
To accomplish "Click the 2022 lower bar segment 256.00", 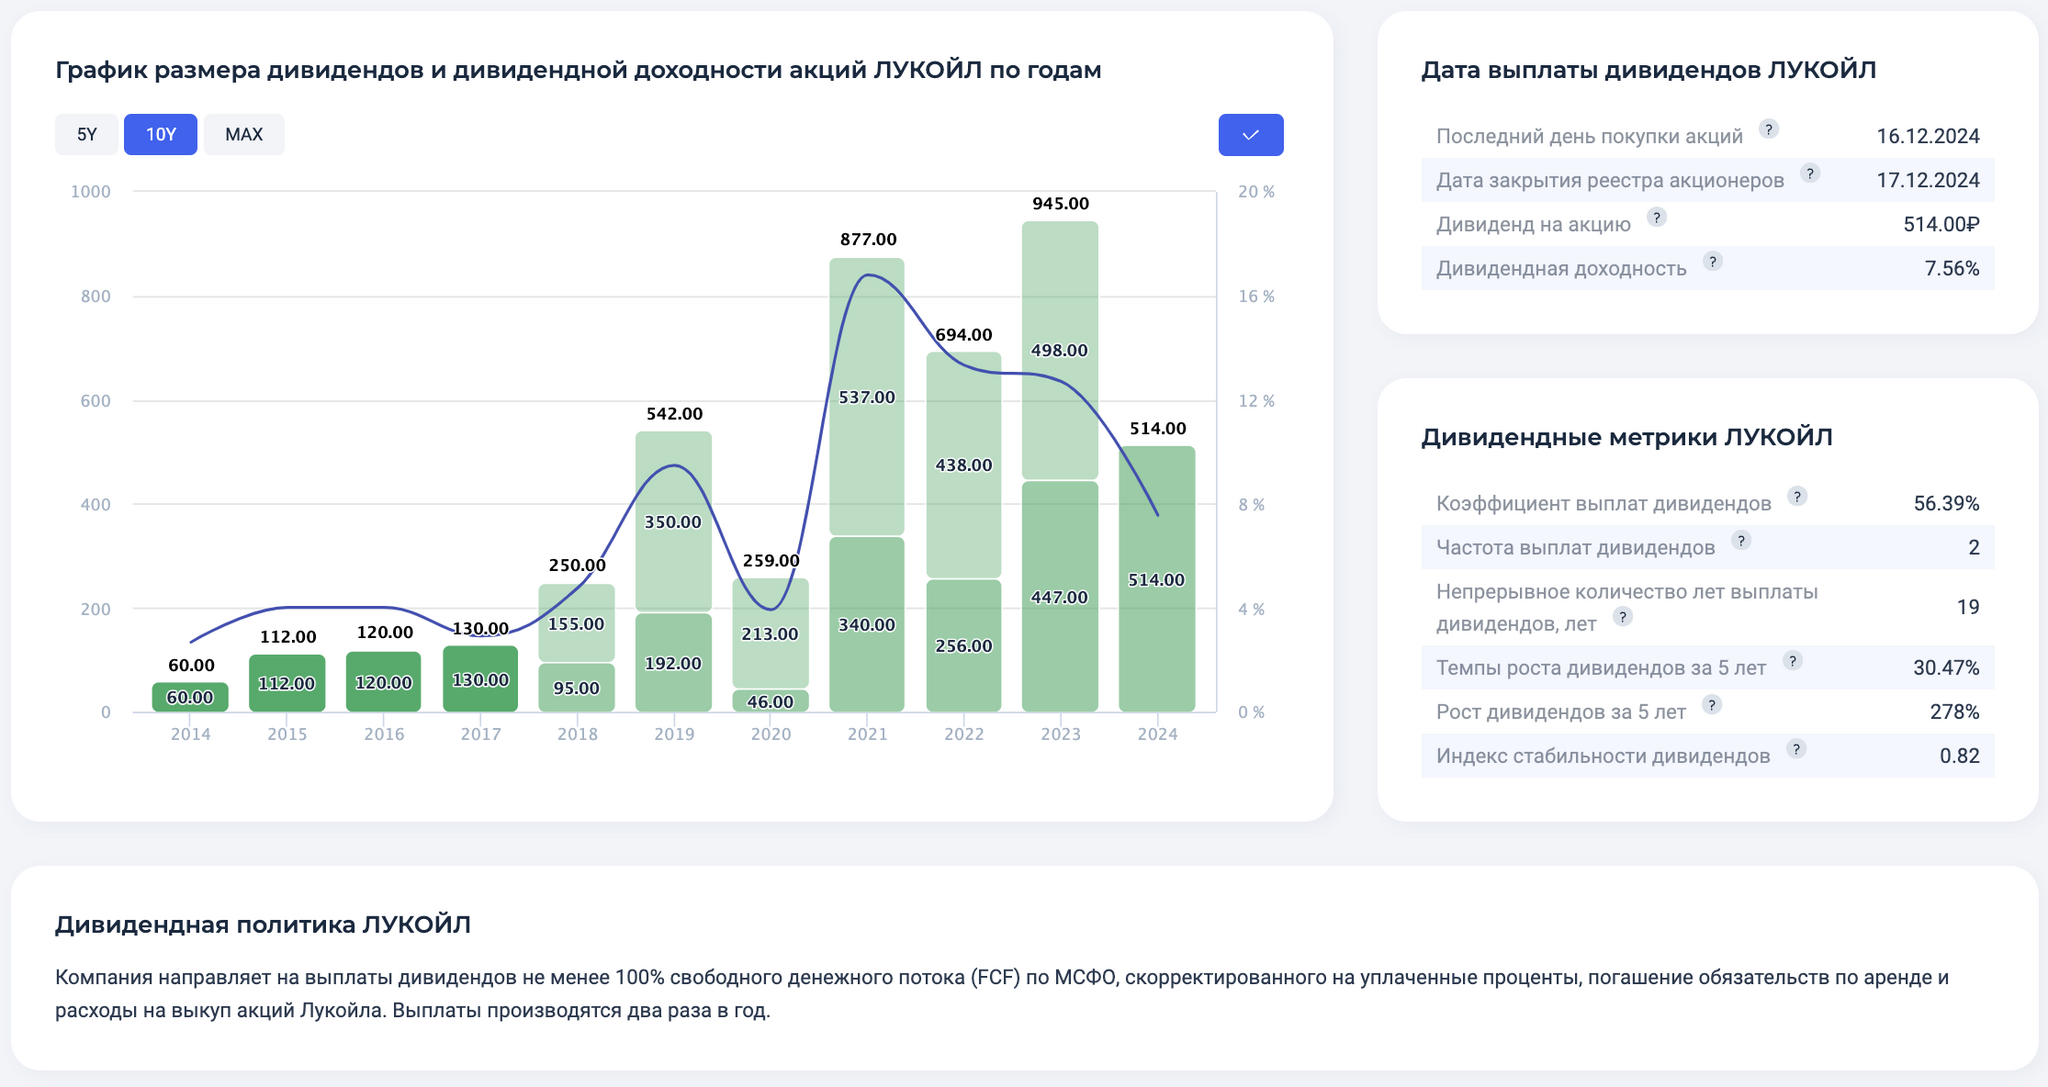I will 963,646.
